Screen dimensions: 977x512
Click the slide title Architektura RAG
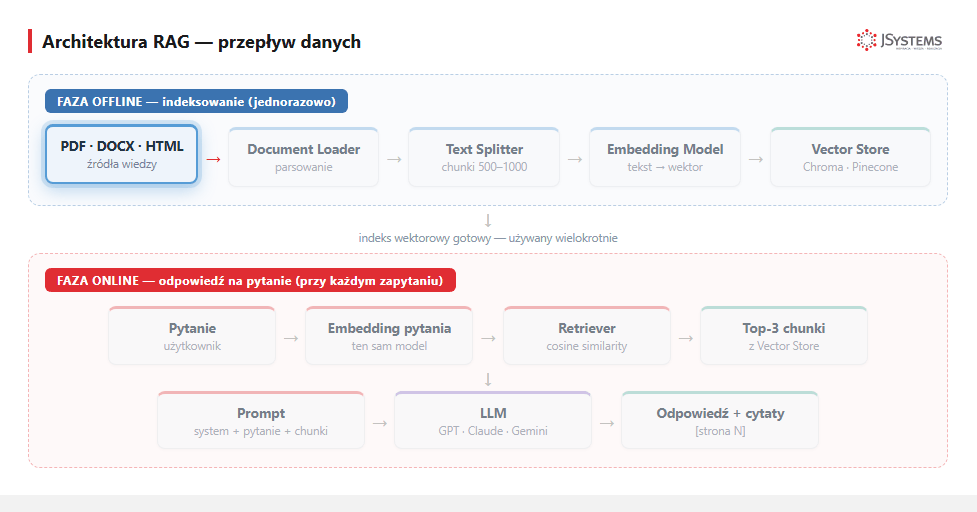[x=201, y=42]
